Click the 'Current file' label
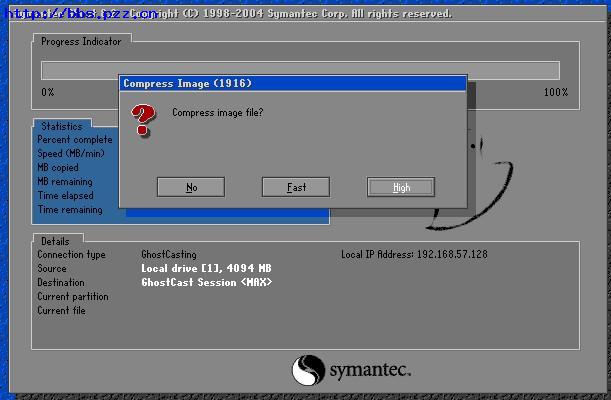The width and height of the screenshot is (611, 400). click(62, 310)
